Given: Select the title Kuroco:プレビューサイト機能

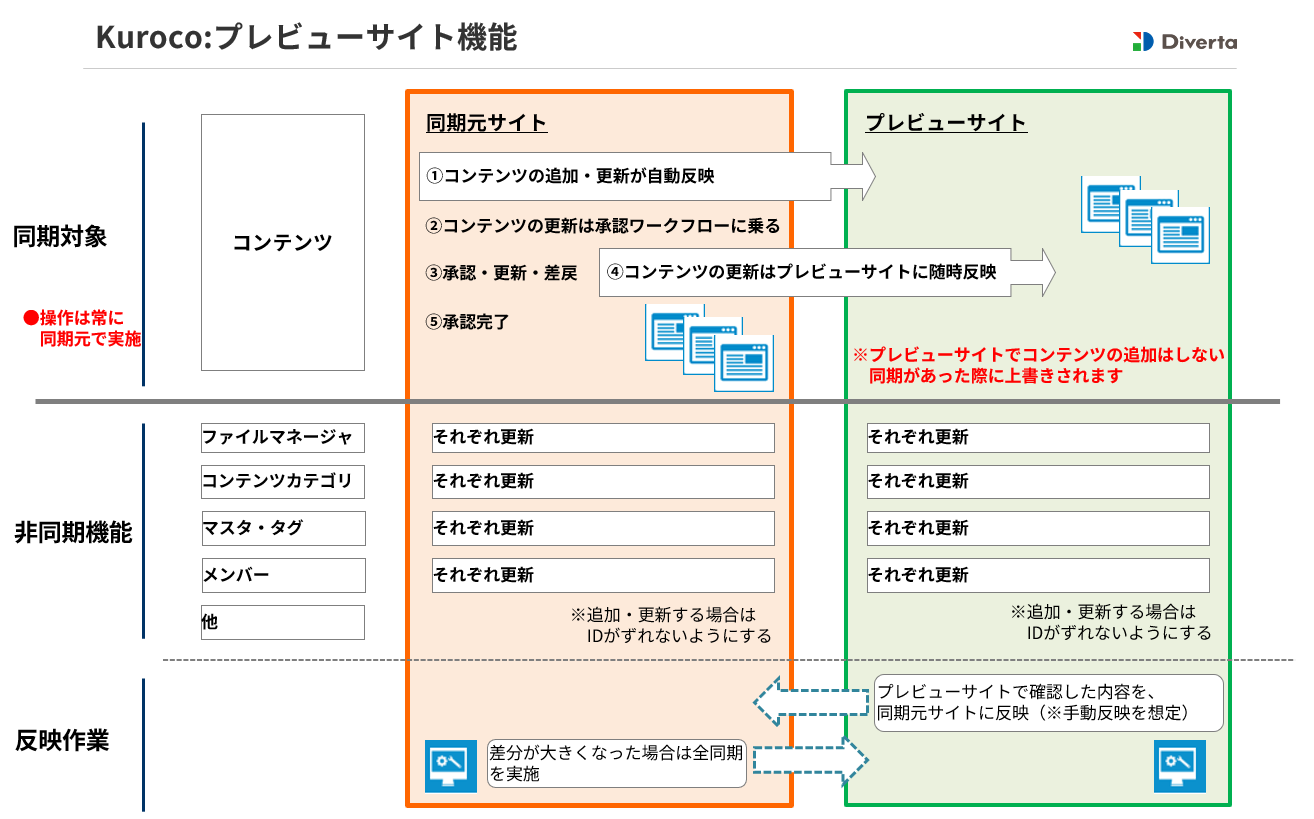Looking at the screenshot, I should pyautogui.click(x=306, y=38).
